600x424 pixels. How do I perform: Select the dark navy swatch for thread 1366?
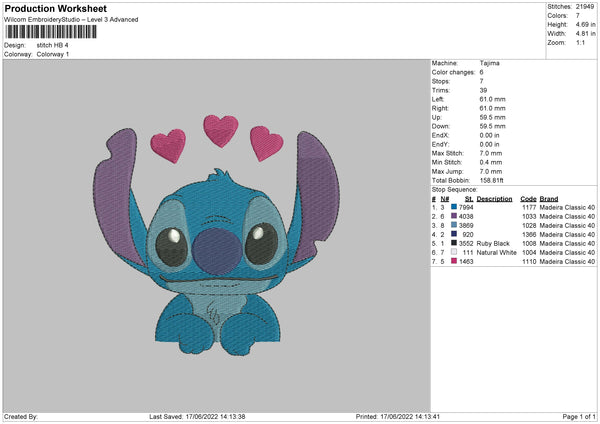[454, 234]
